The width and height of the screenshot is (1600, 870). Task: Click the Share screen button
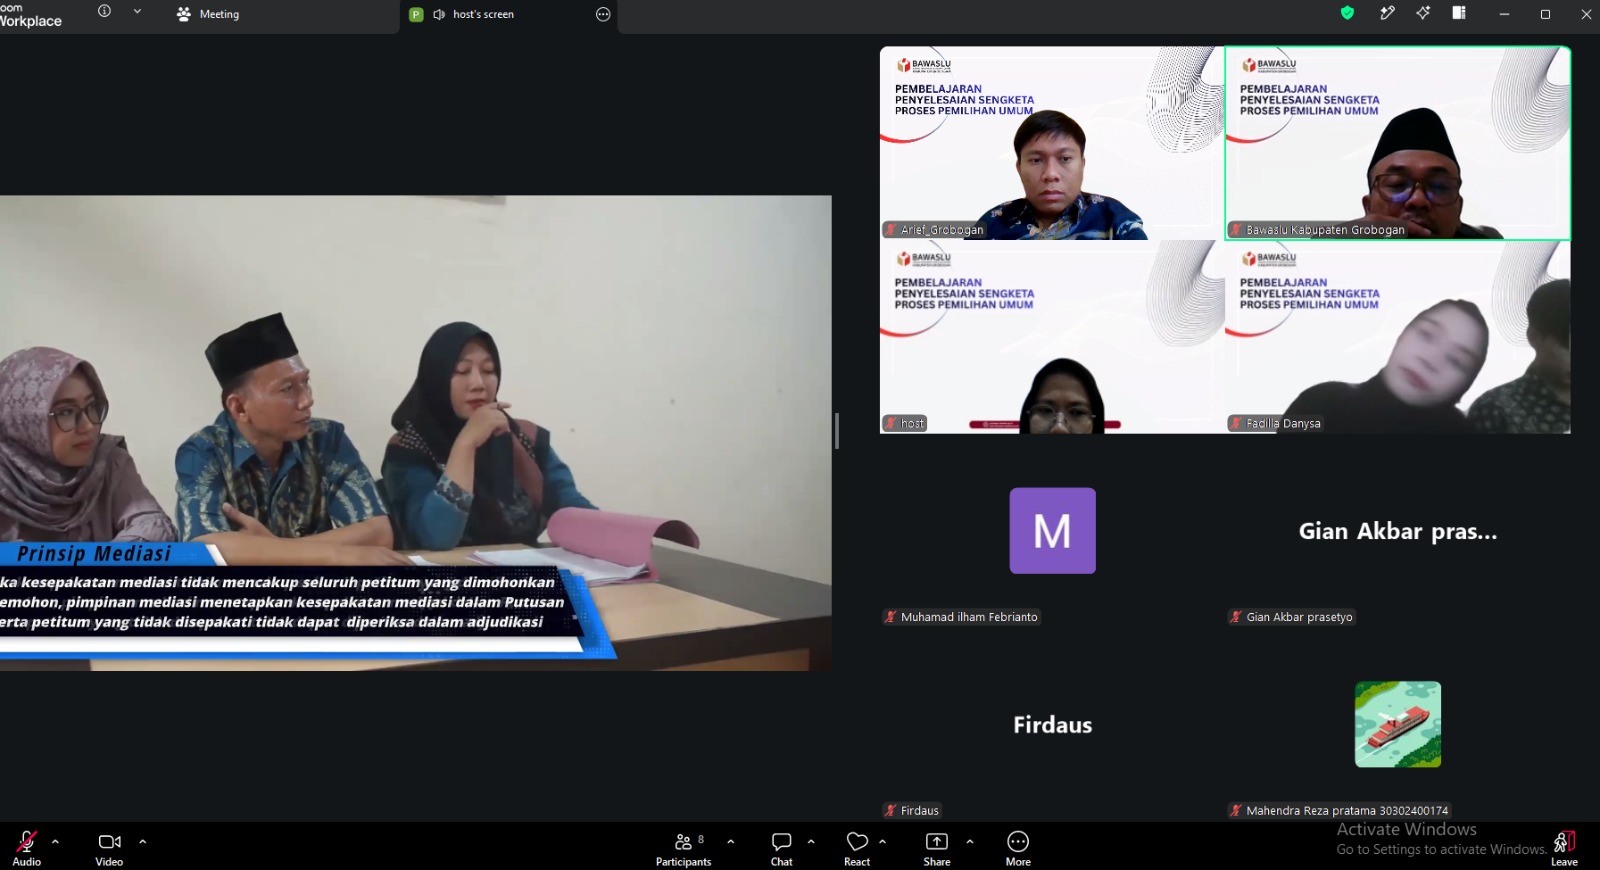(x=937, y=848)
